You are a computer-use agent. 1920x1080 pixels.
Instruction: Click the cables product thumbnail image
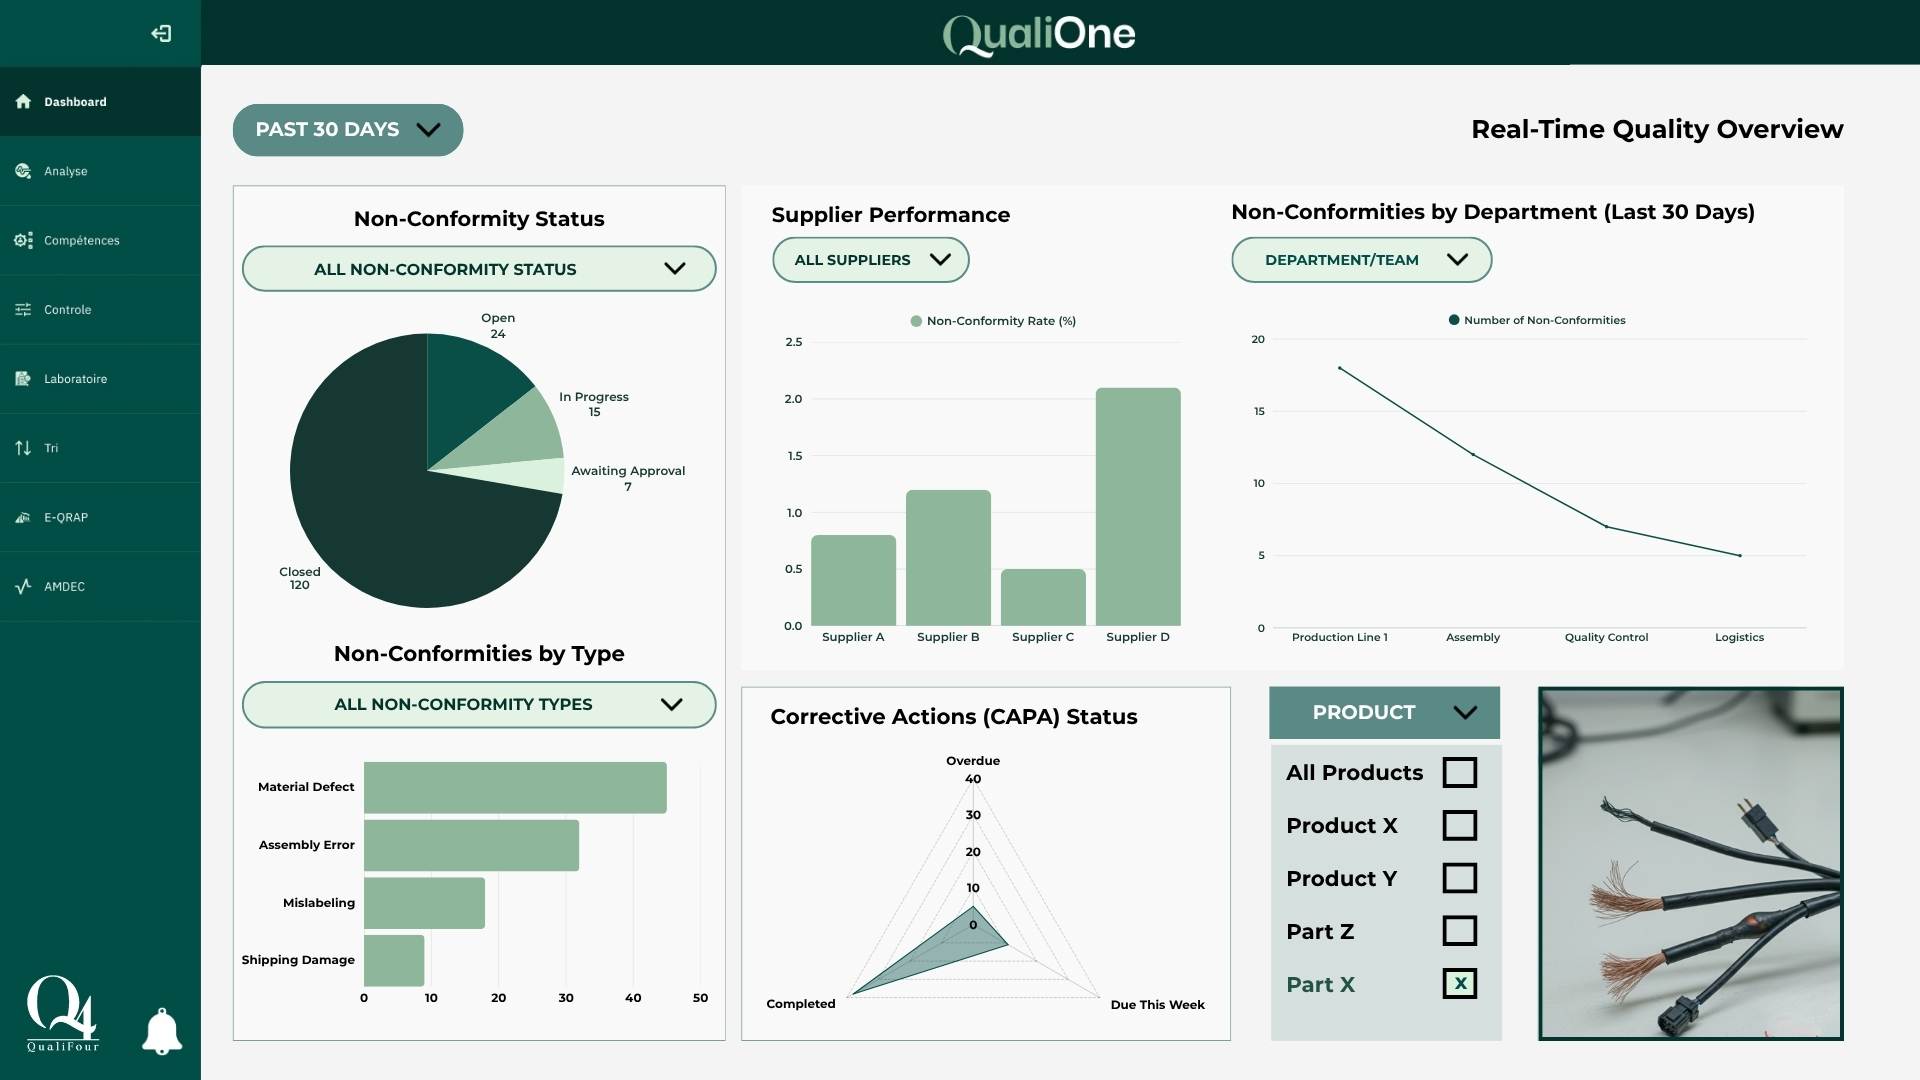[1689, 863]
